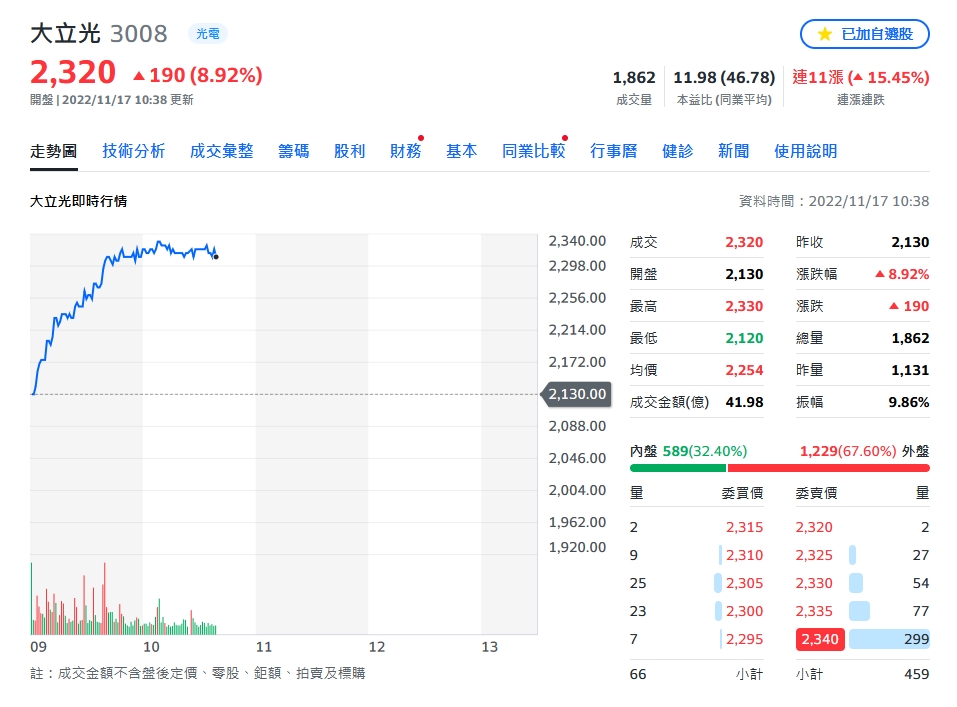Open the 財務 tab
Viewport: 957px width, 707px height.
pyautogui.click(x=406, y=151)
